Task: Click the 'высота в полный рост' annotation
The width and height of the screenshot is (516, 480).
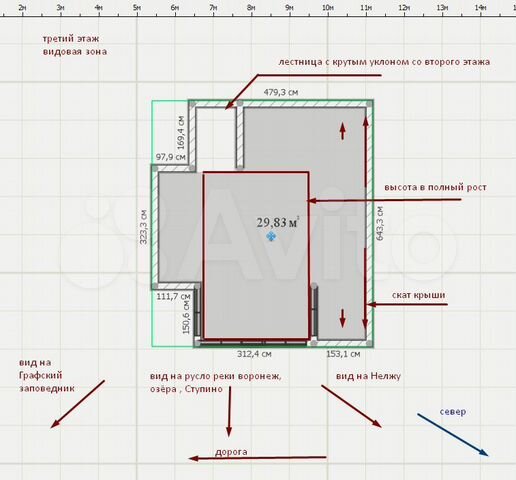Action: click(x=436, y=187)
